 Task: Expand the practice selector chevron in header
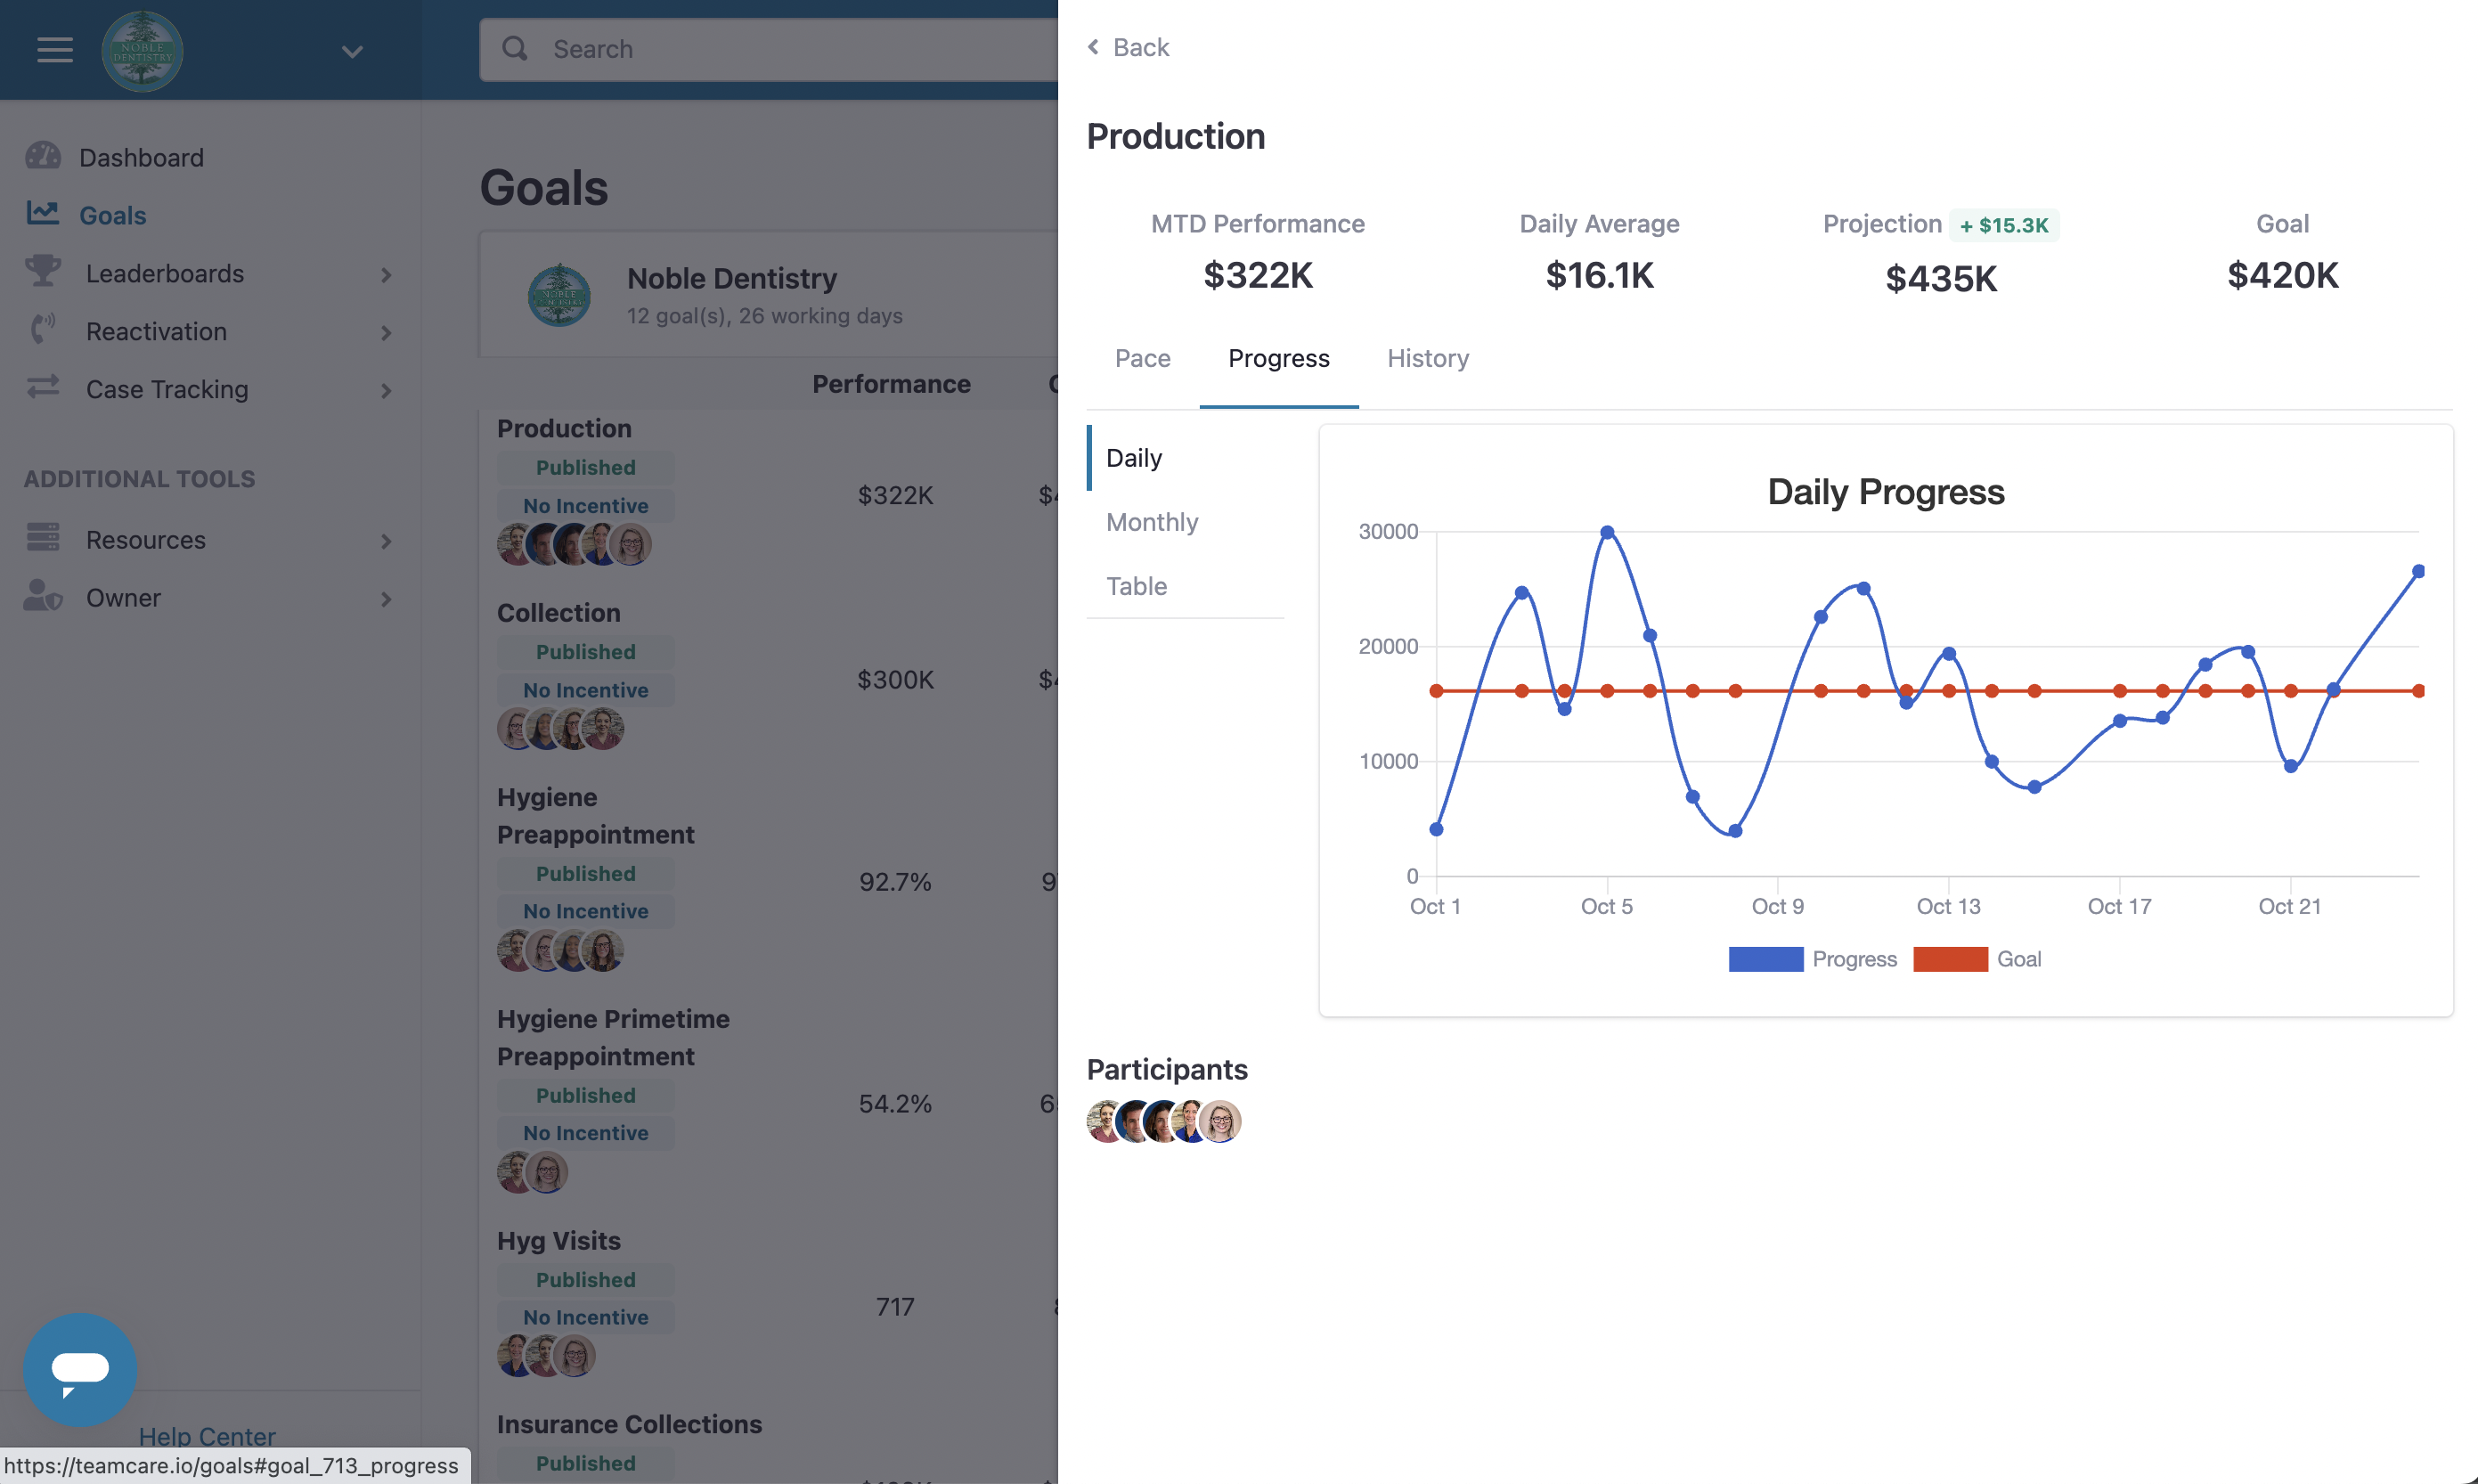pos(352,51)
